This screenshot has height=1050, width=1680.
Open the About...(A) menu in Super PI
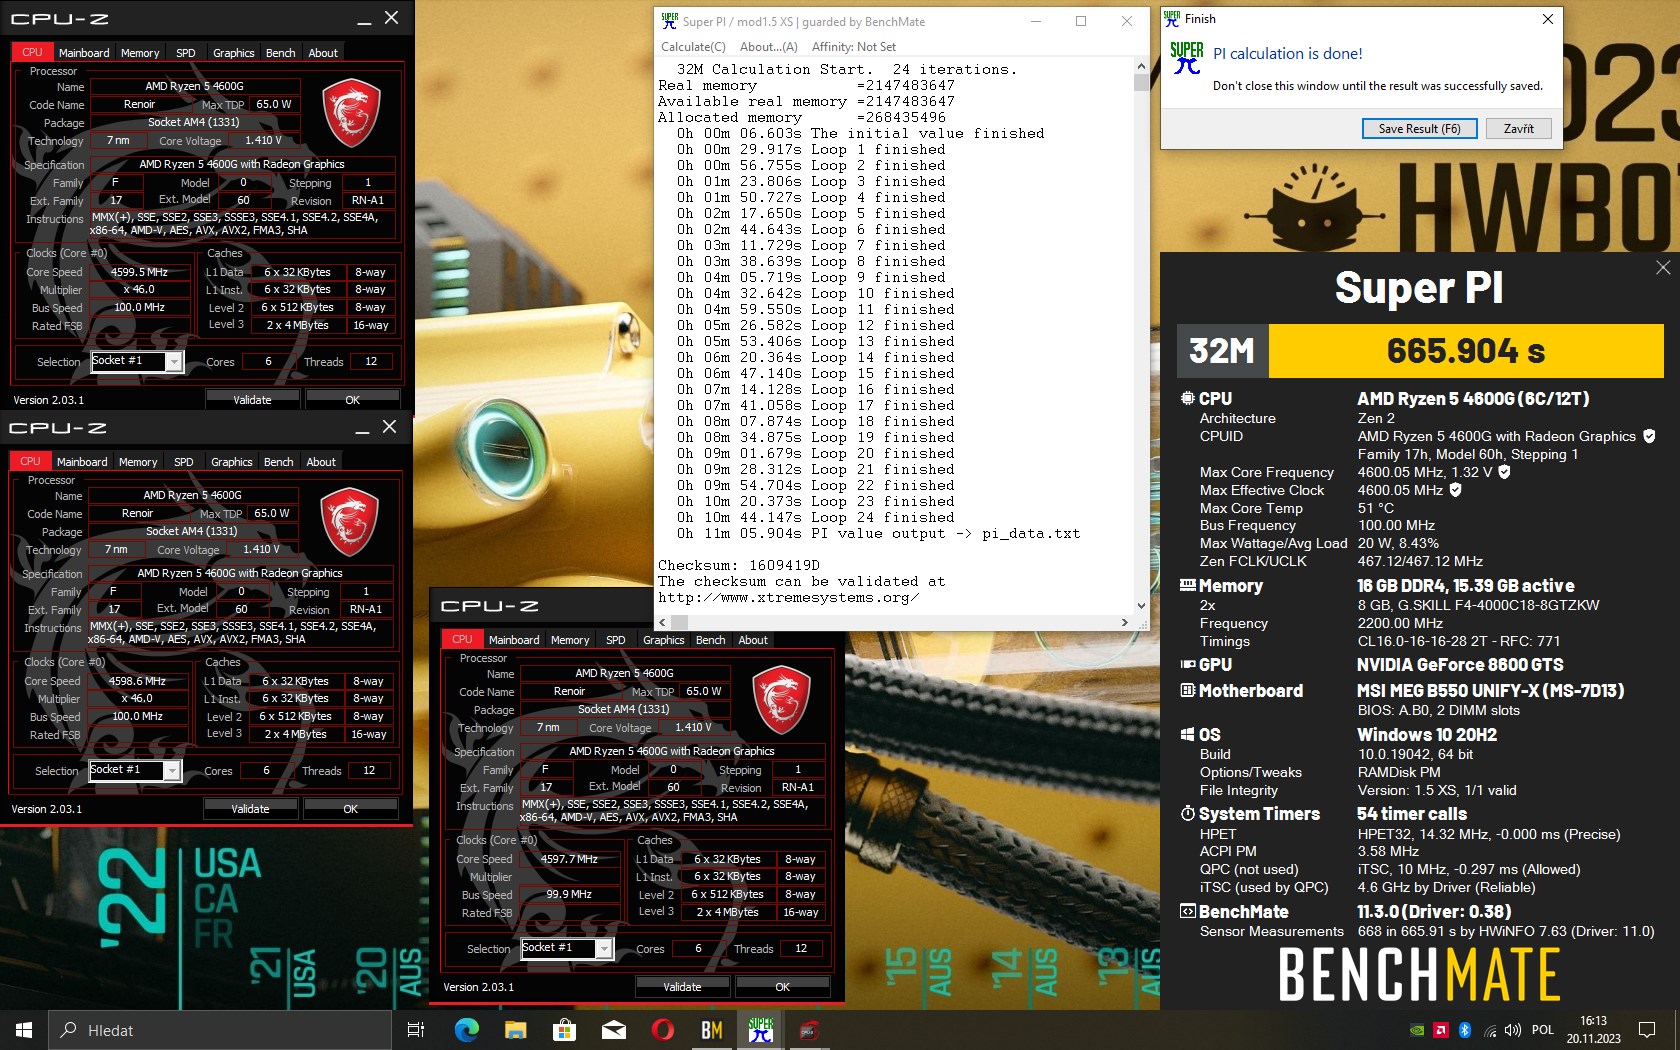point(768,47)
